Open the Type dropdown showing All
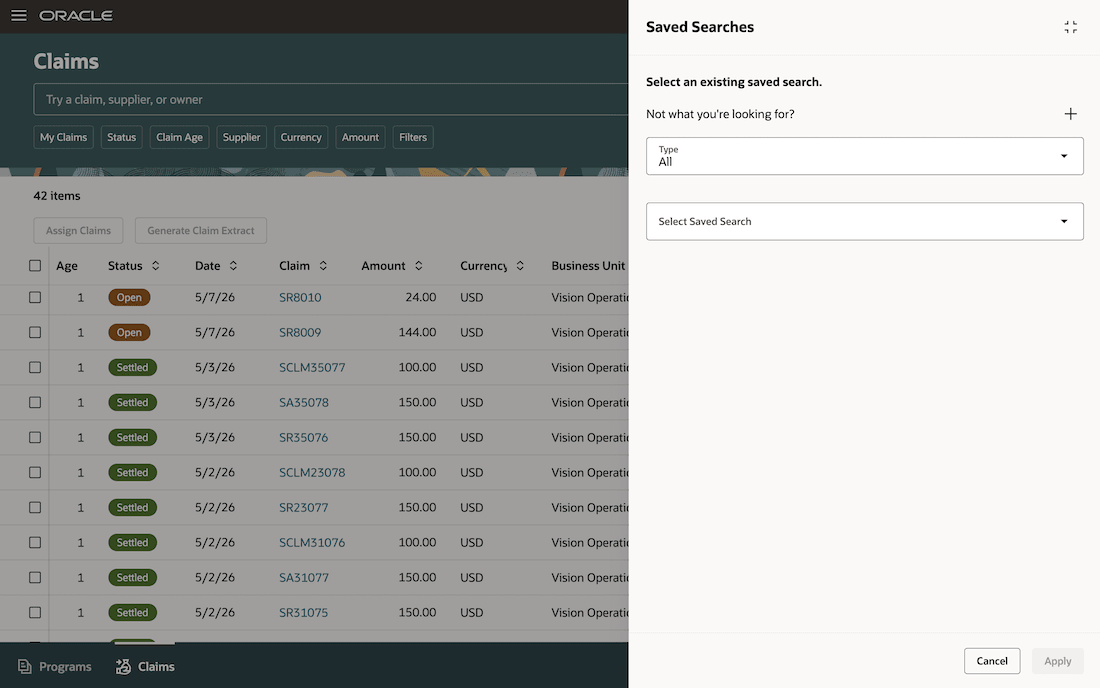Viewport: 1100px width, 688px height. point(864,156)
